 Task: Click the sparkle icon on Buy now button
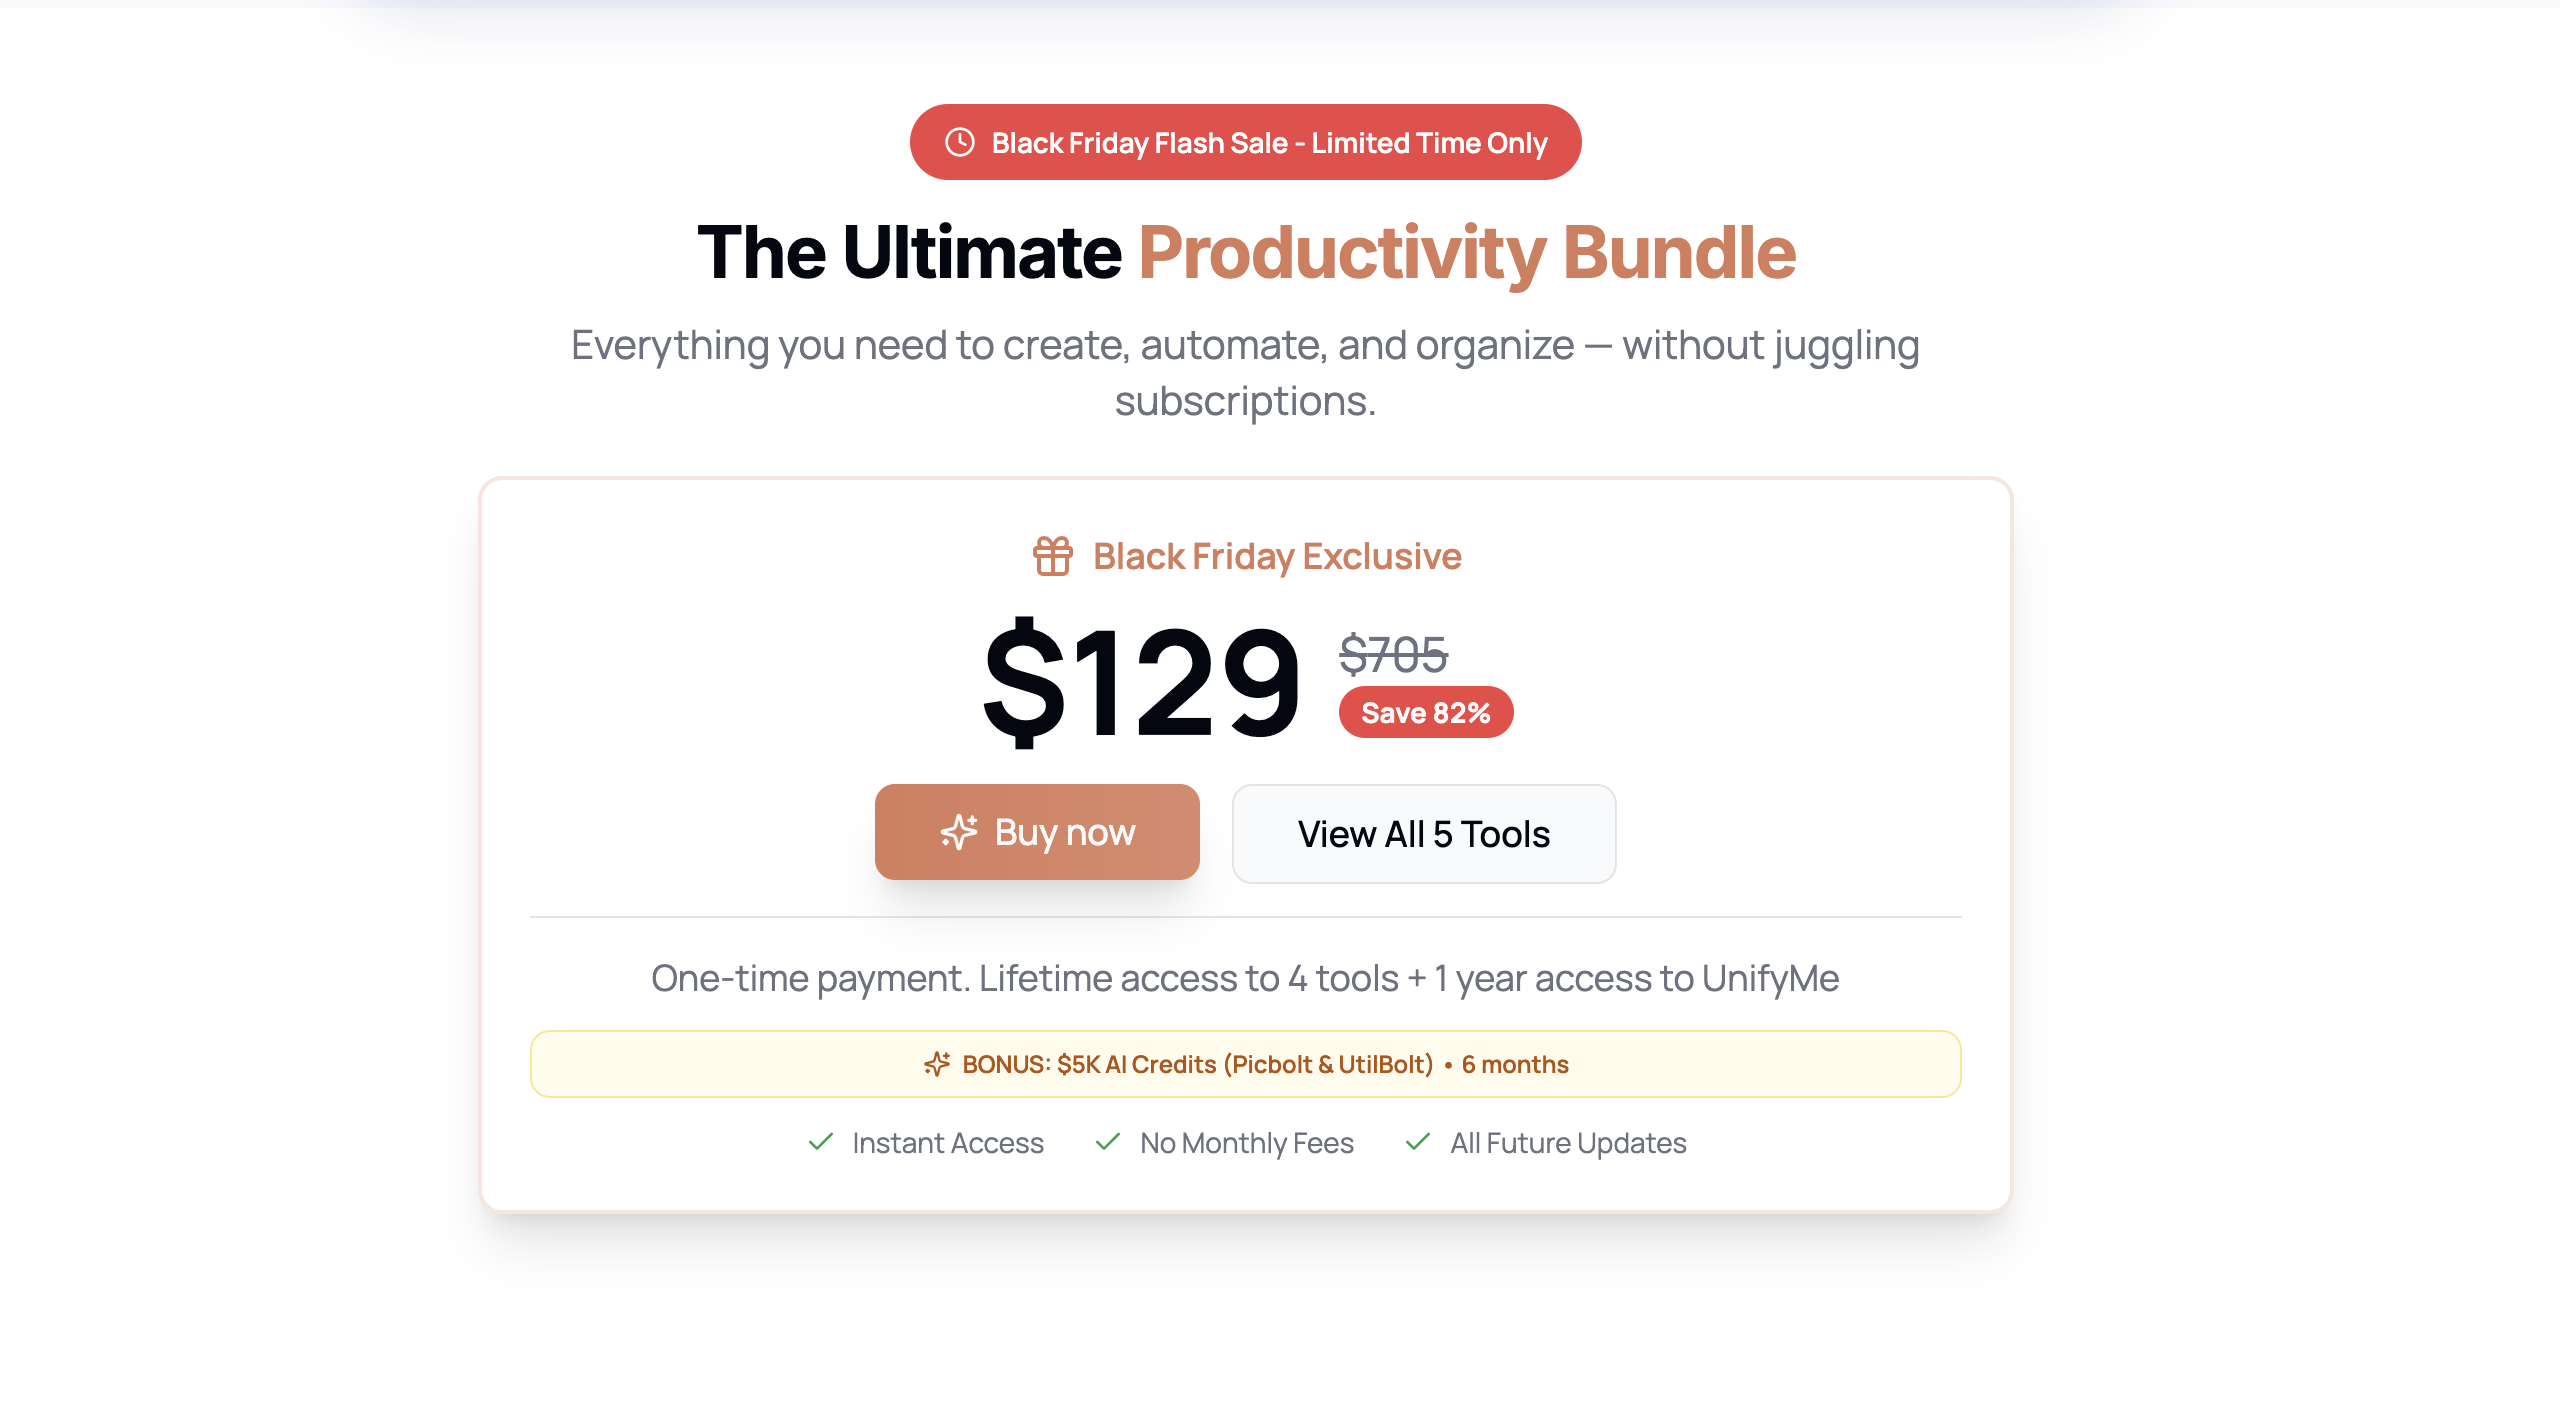coord(958,832)
